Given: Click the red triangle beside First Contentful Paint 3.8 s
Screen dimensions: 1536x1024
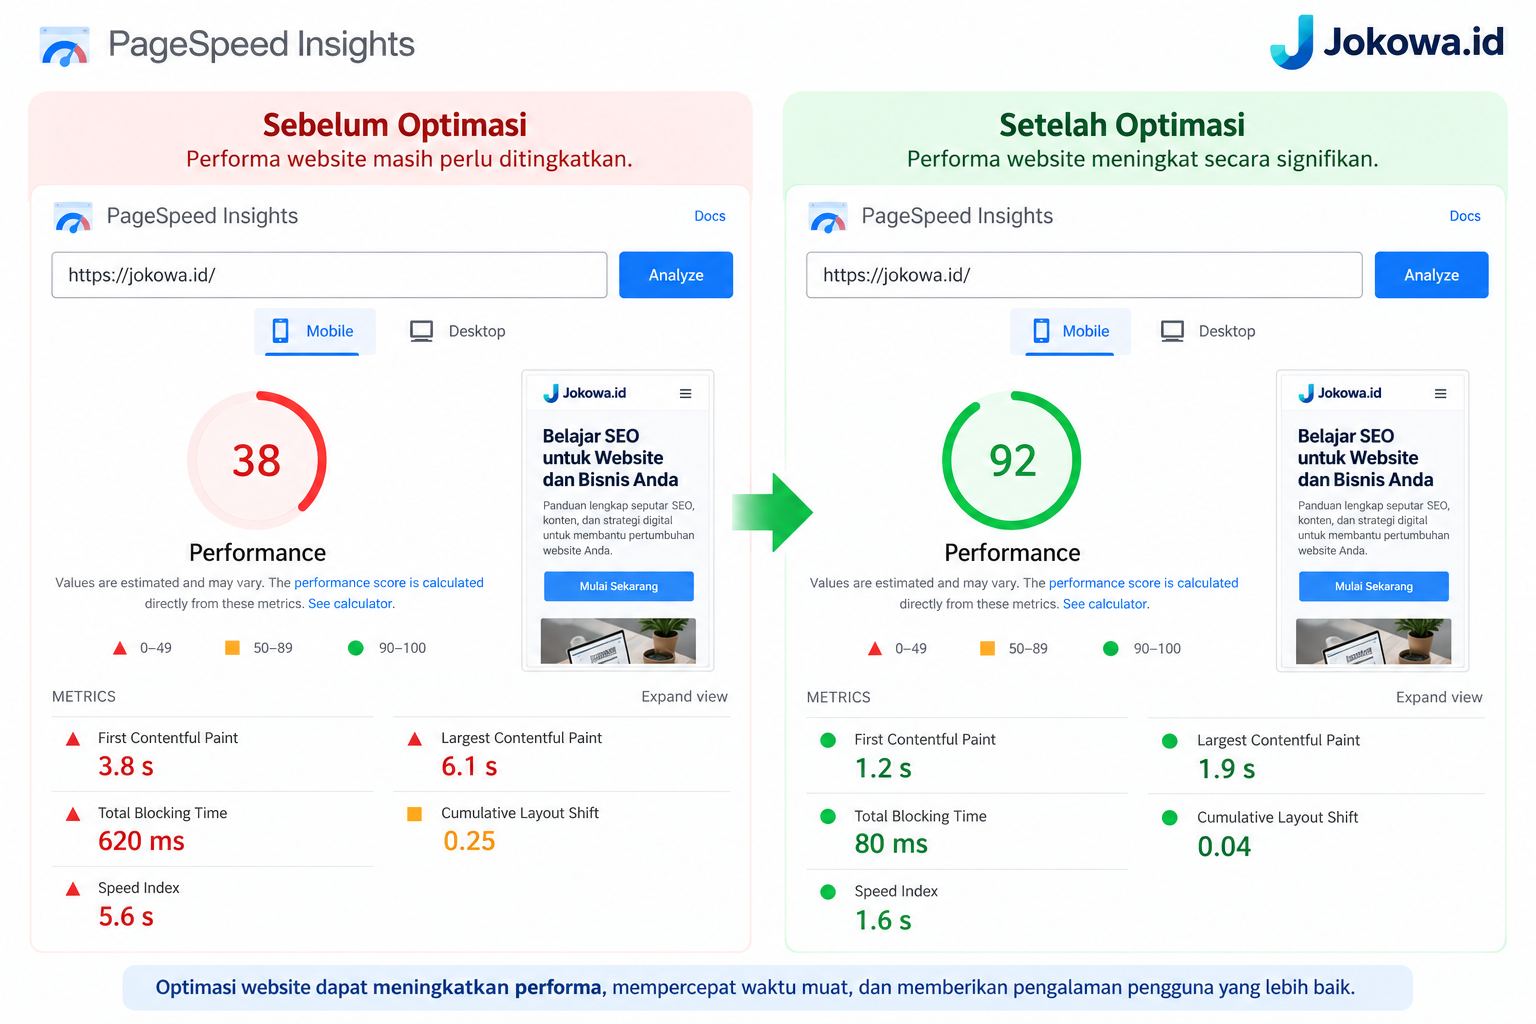Looking at the screenshot, I should tap(73, 739).
